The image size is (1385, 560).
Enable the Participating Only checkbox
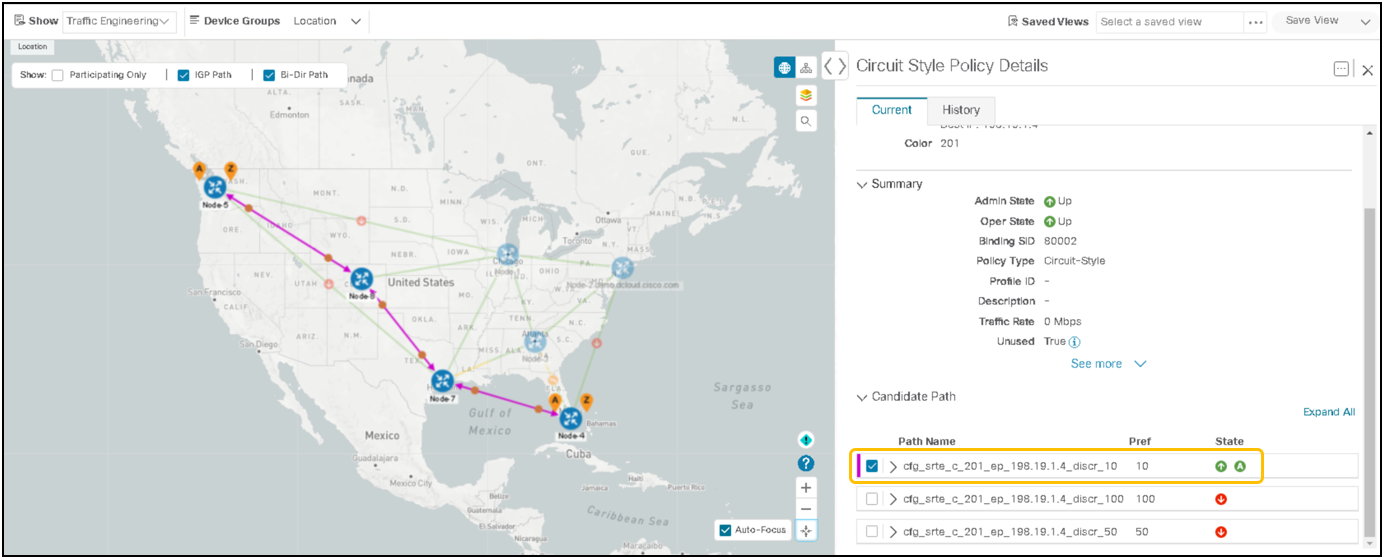point(58,75)
